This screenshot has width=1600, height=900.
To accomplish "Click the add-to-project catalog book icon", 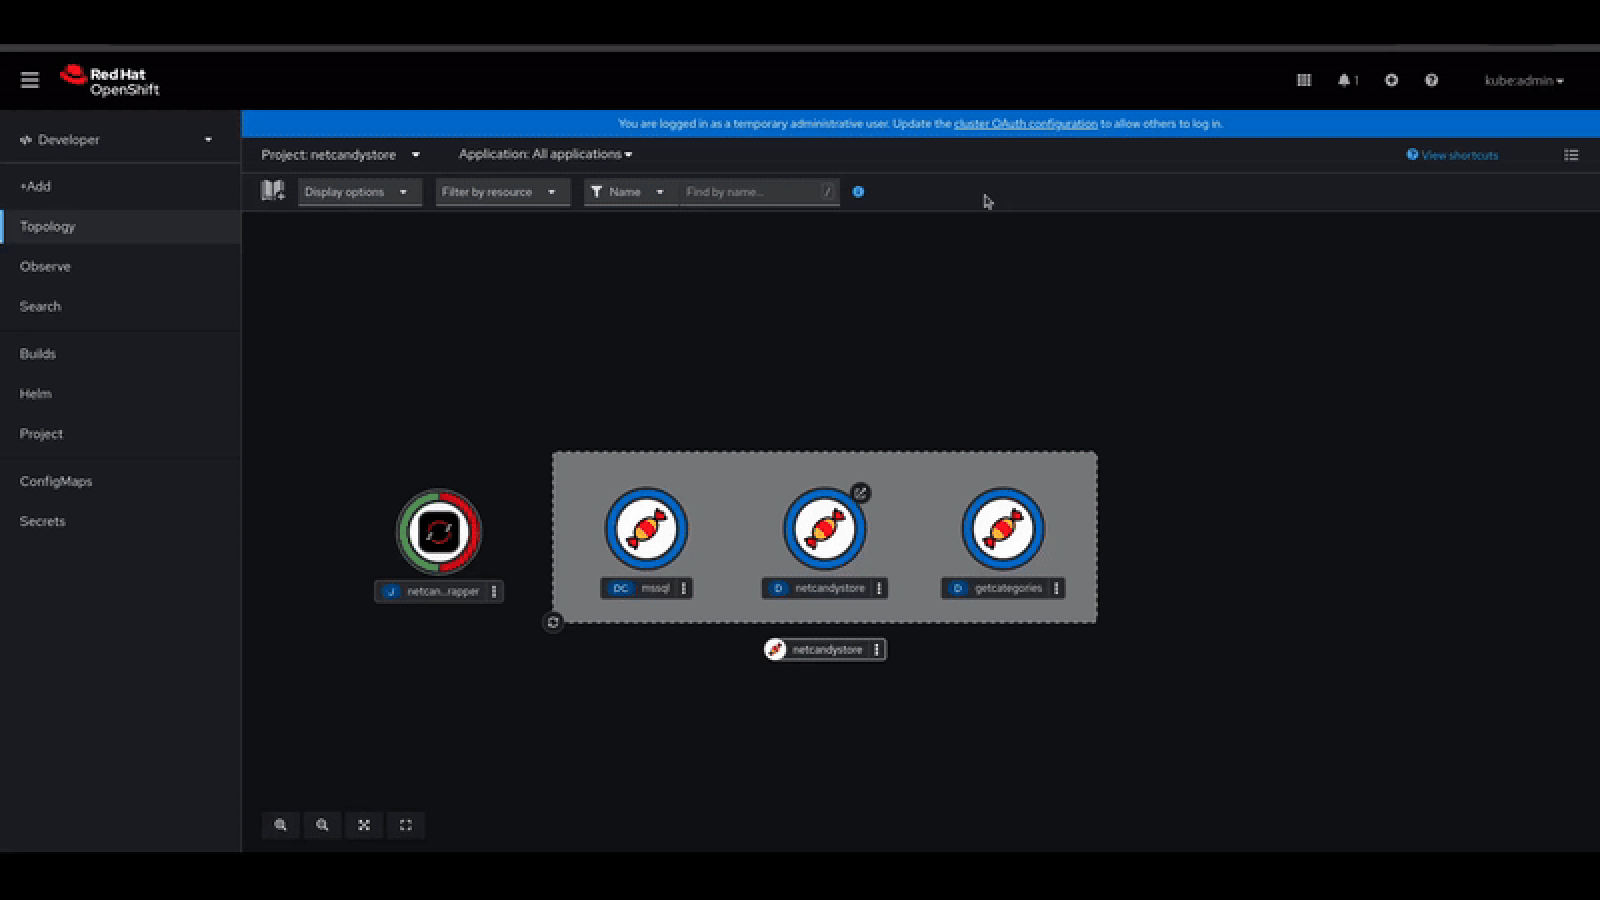I will tap(272, 191).
